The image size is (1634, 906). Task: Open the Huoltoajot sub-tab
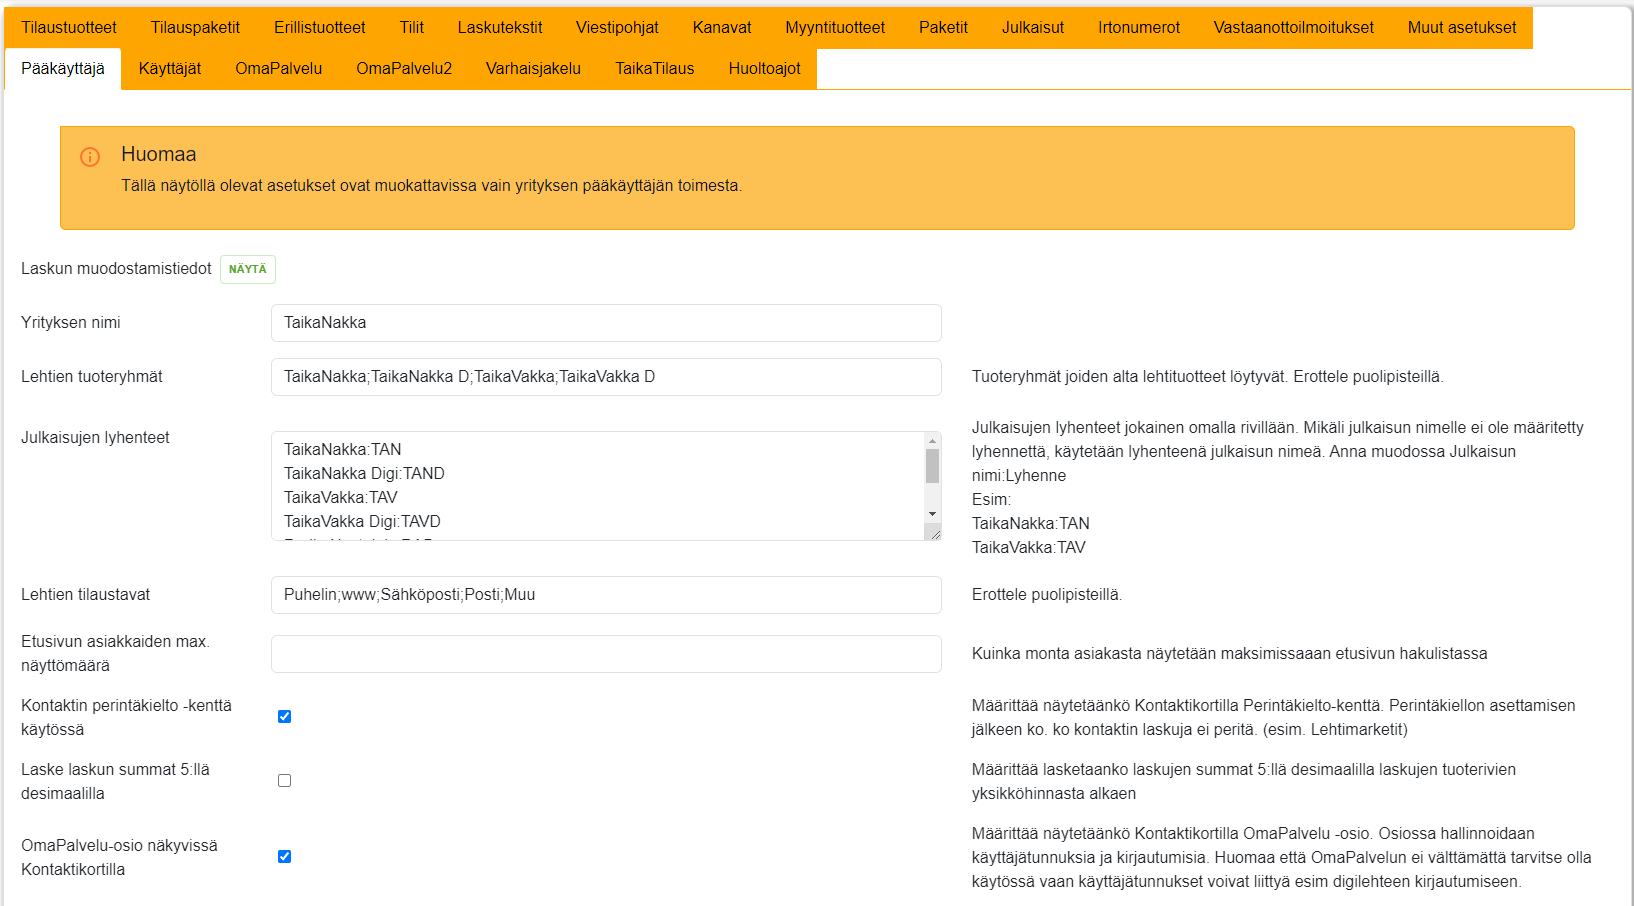pos(765,69)
